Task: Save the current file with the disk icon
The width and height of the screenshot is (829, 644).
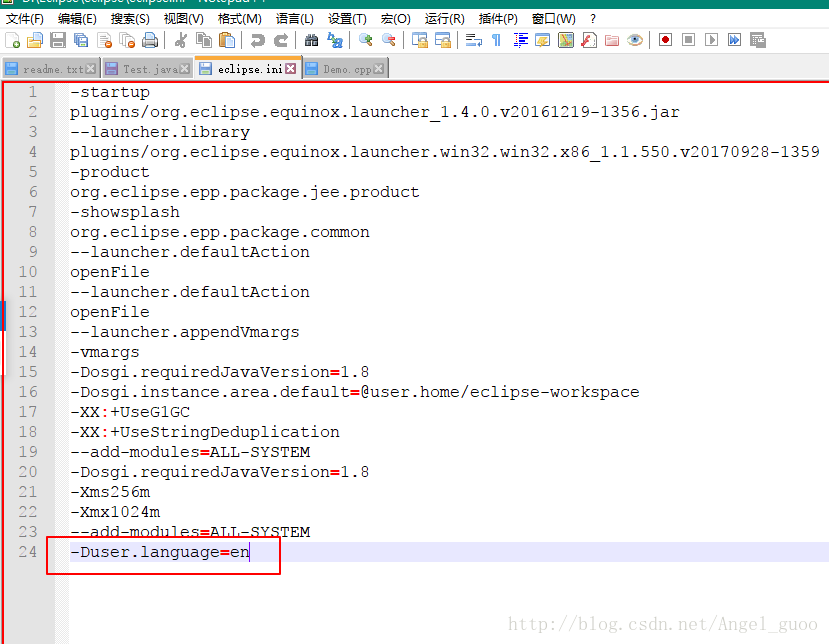Action: tap(58, 40)
